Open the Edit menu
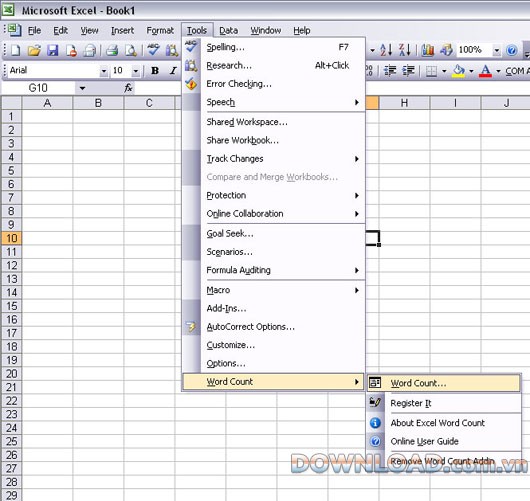 61,30
